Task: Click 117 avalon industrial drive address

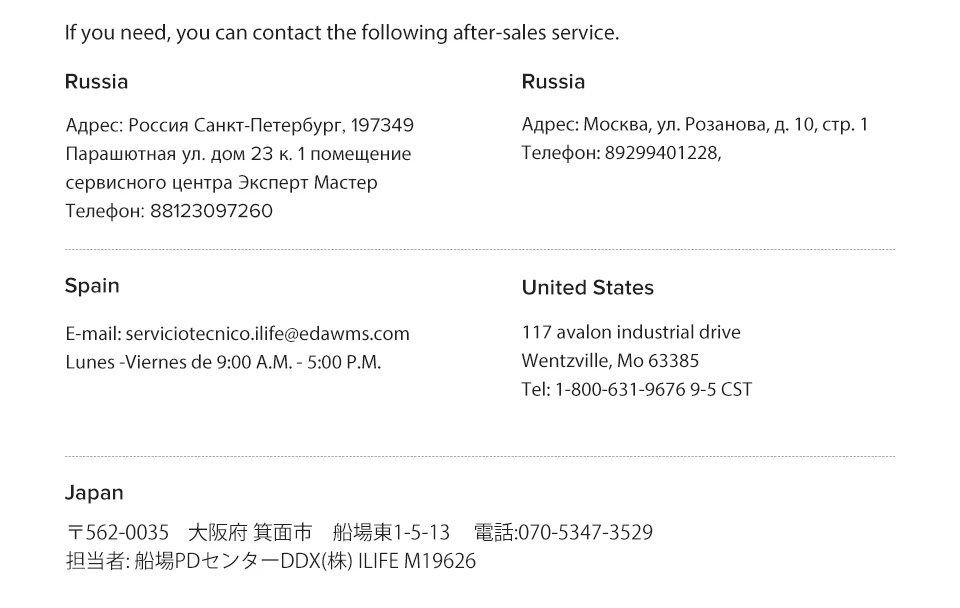Action: [631, 332]
